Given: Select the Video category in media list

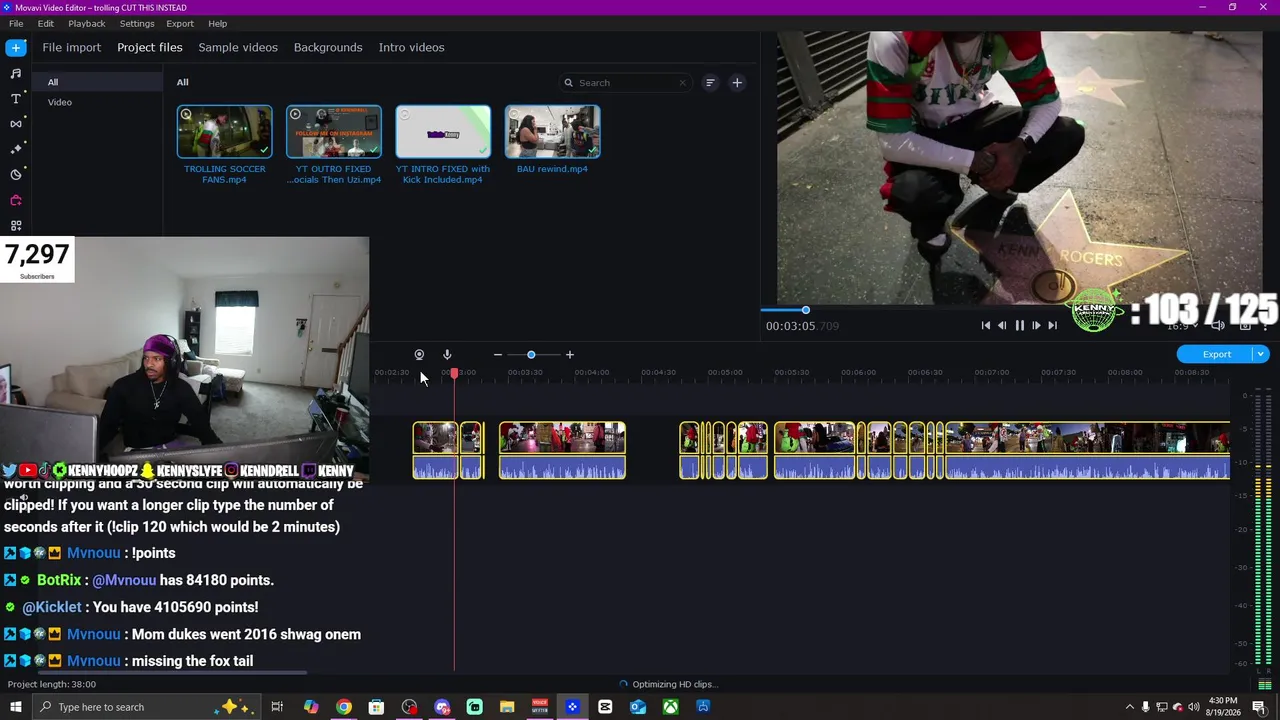Looking at the screenshot, I should (x=96, y=102).
